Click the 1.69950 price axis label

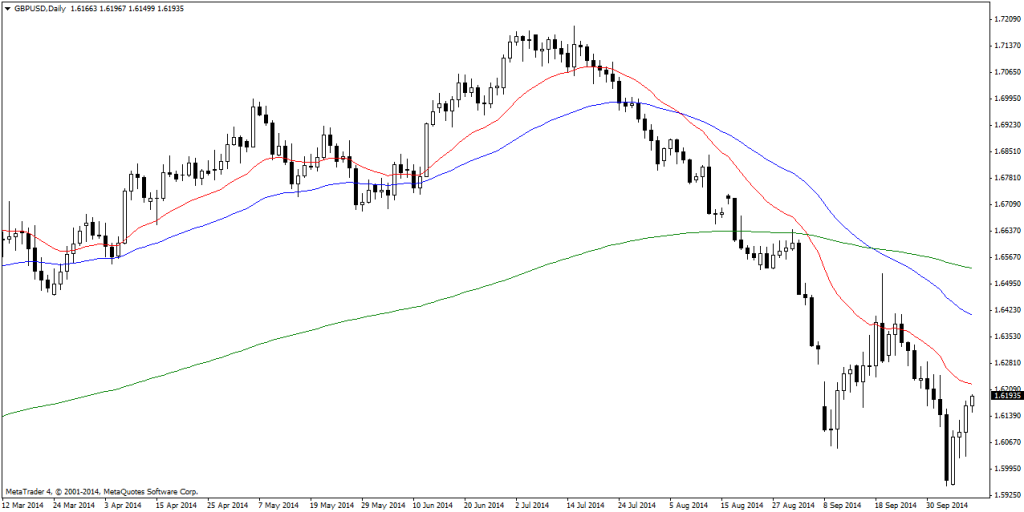pos(1003,98)
